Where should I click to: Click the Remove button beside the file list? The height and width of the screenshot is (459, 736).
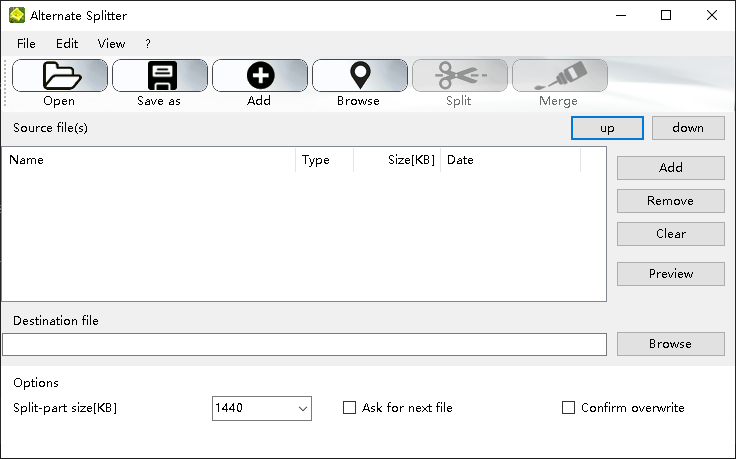tap(670, 201)
